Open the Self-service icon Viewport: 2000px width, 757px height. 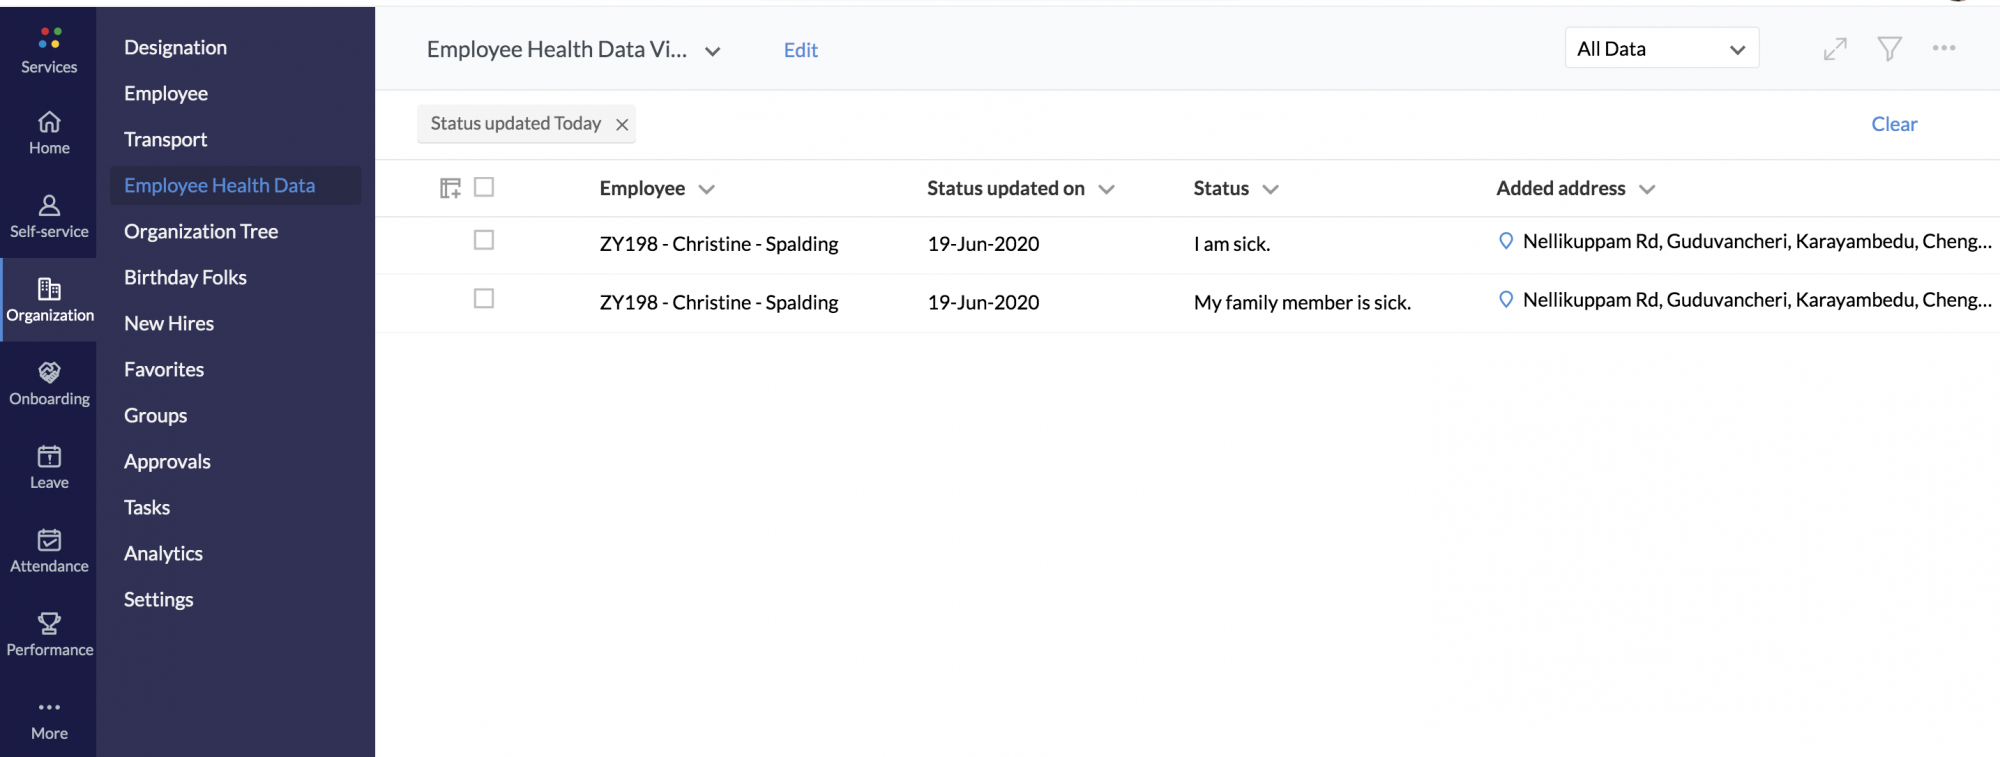(x=49, y=206)
